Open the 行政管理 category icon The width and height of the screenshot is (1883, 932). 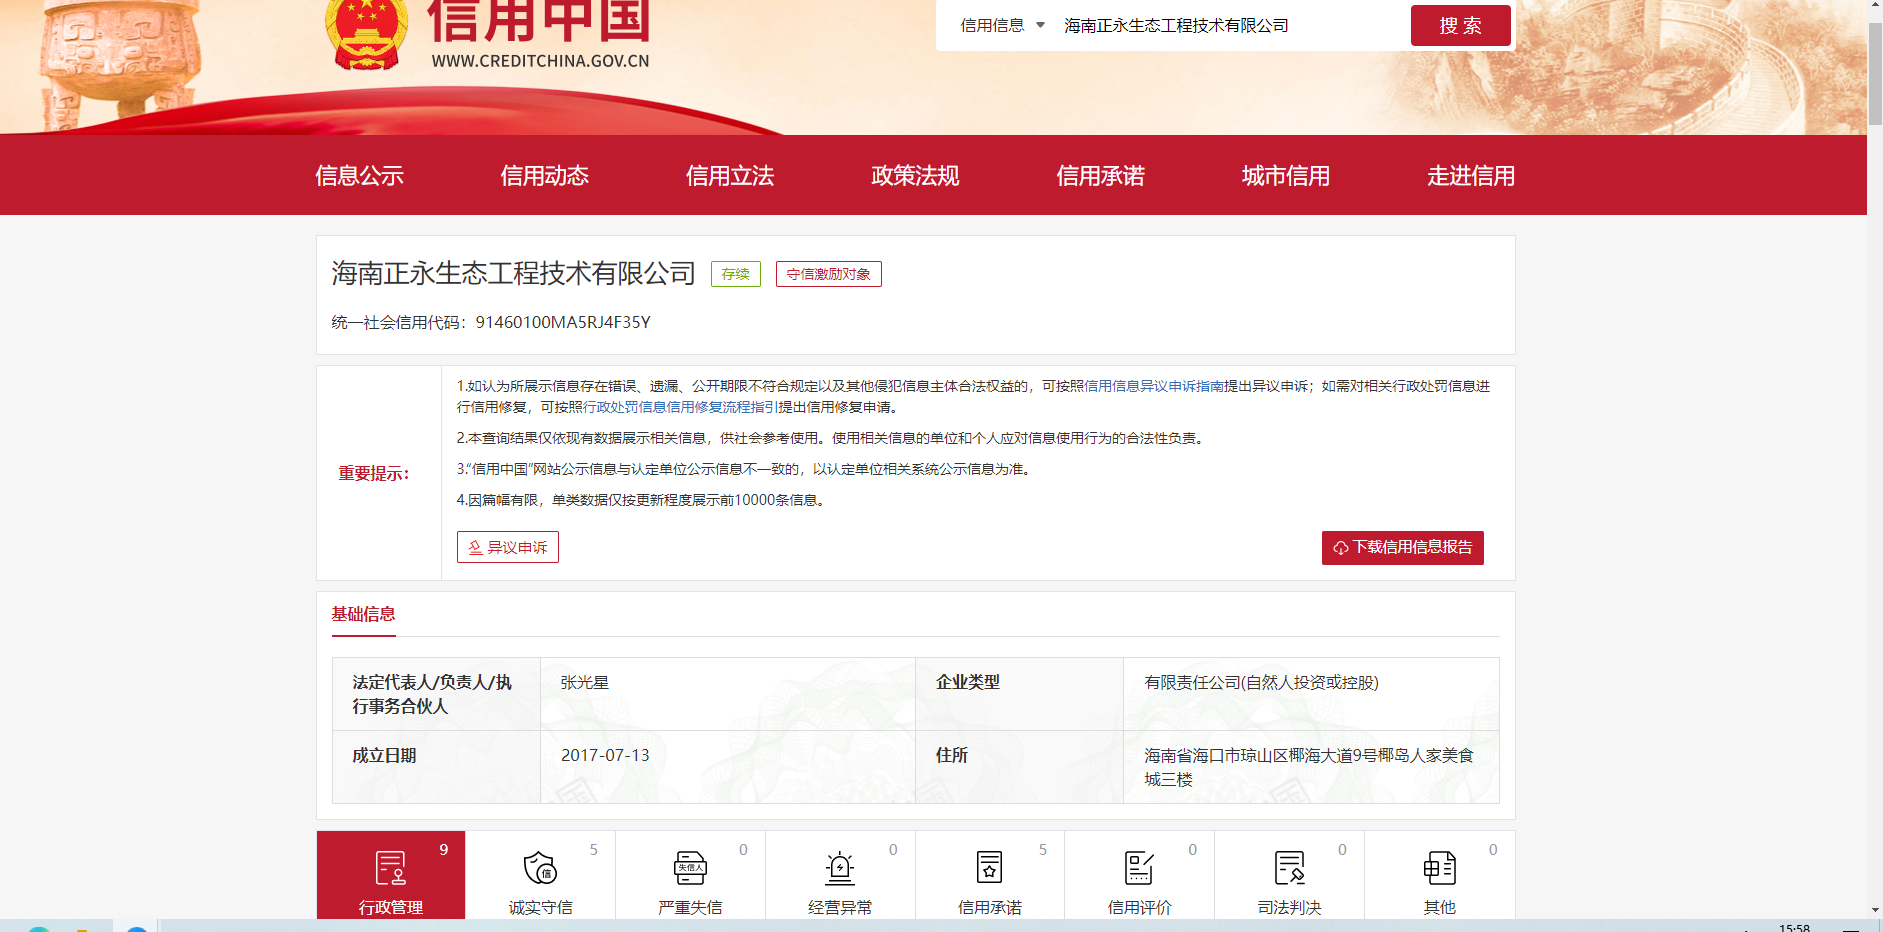click(390, 868)
